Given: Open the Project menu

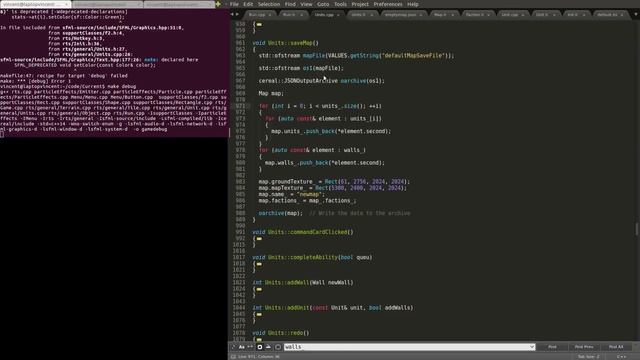Looking at the screenshot, I should click(360, 4).
